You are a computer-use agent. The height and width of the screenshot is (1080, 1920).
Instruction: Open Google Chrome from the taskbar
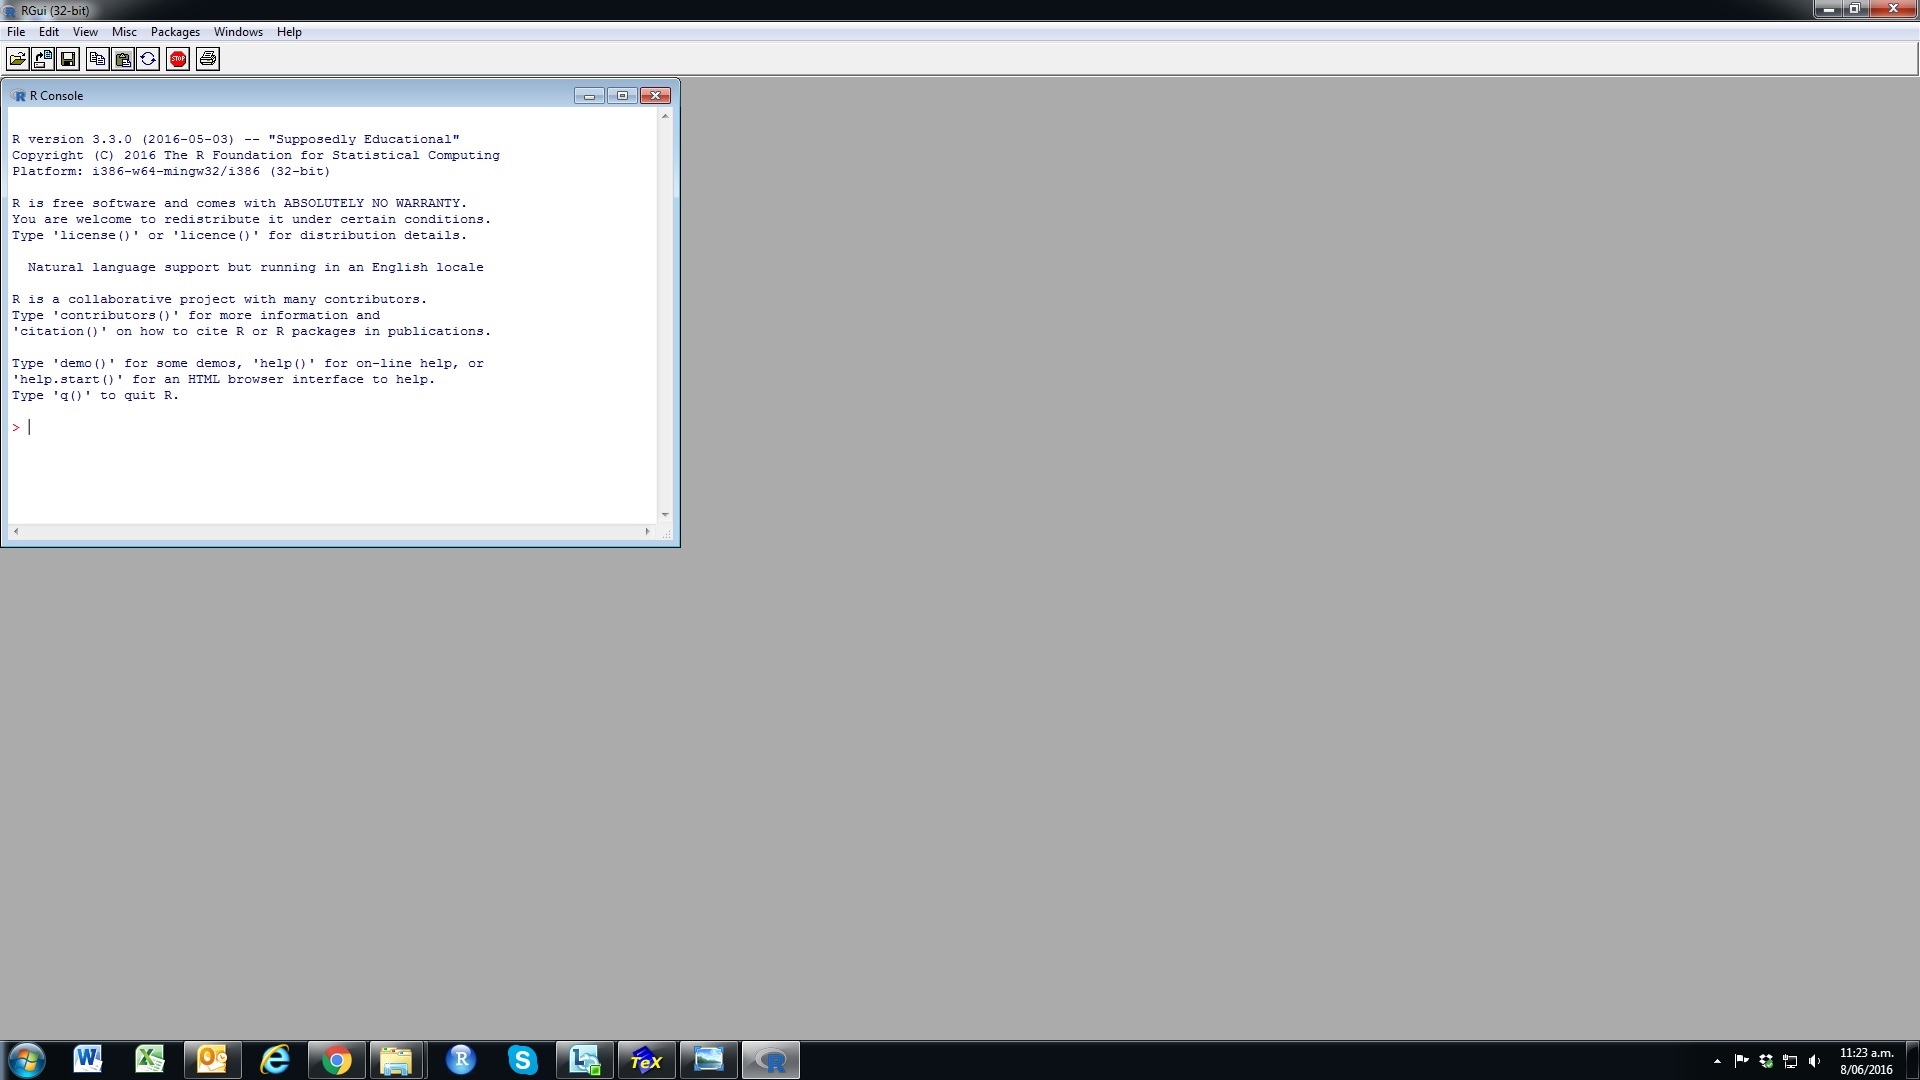point(337,1060)
